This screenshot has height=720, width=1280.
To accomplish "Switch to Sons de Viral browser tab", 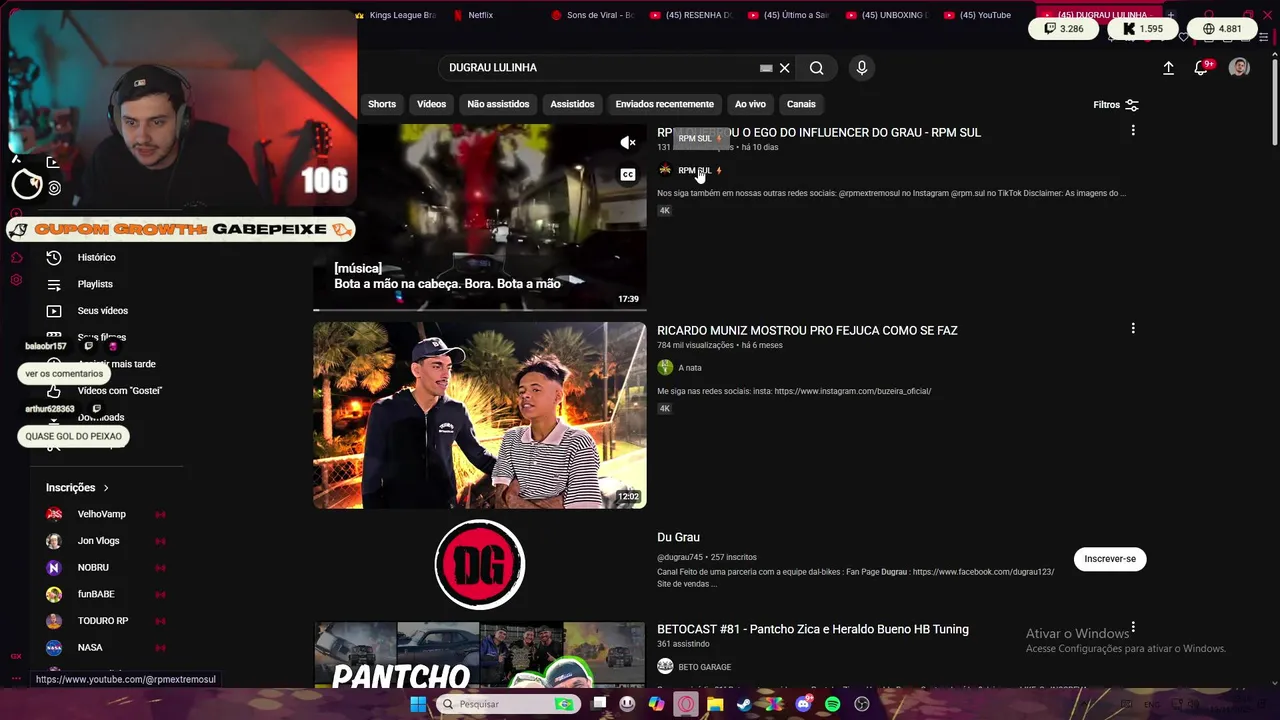I will tap(592, 15).
